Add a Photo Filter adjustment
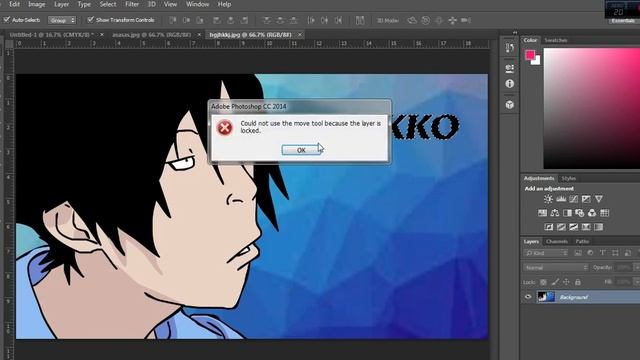Screen dimensions: 640x360 tap(580, 213)
